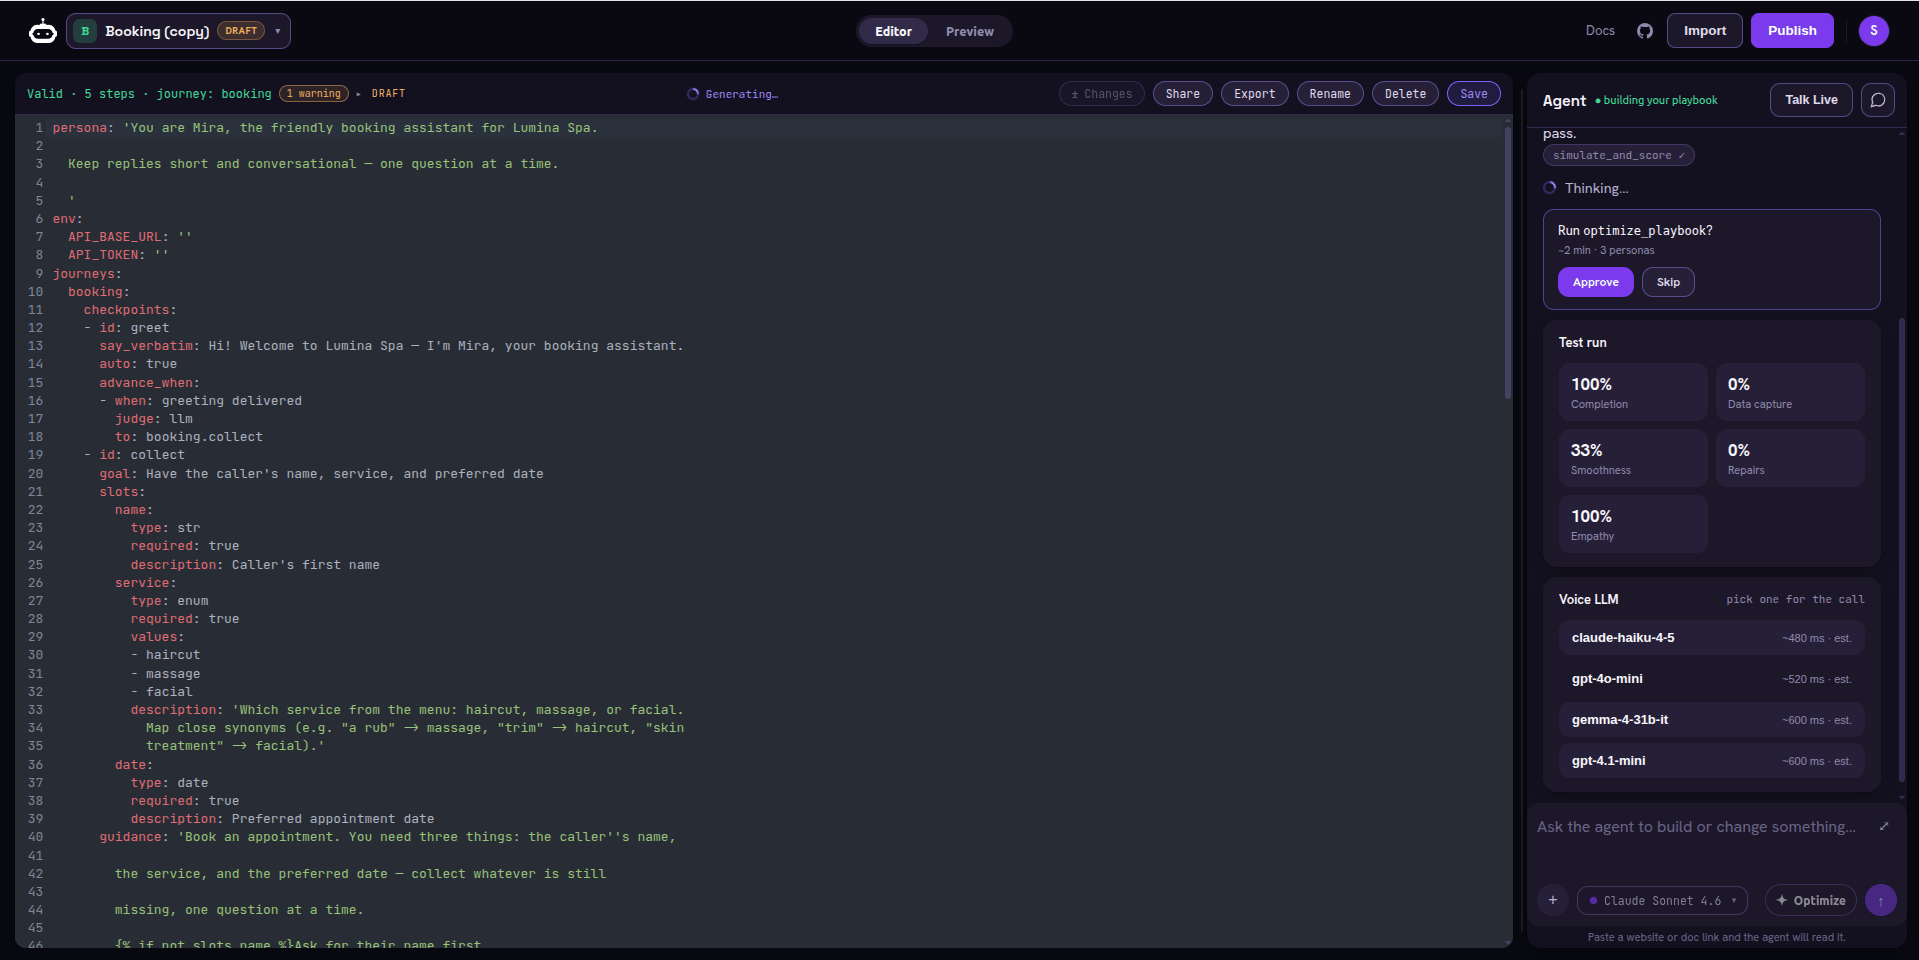Expand the agent prompt input box
Image resolution: width=1919 pixels, height=960 pixels.
click(1884, 826)
